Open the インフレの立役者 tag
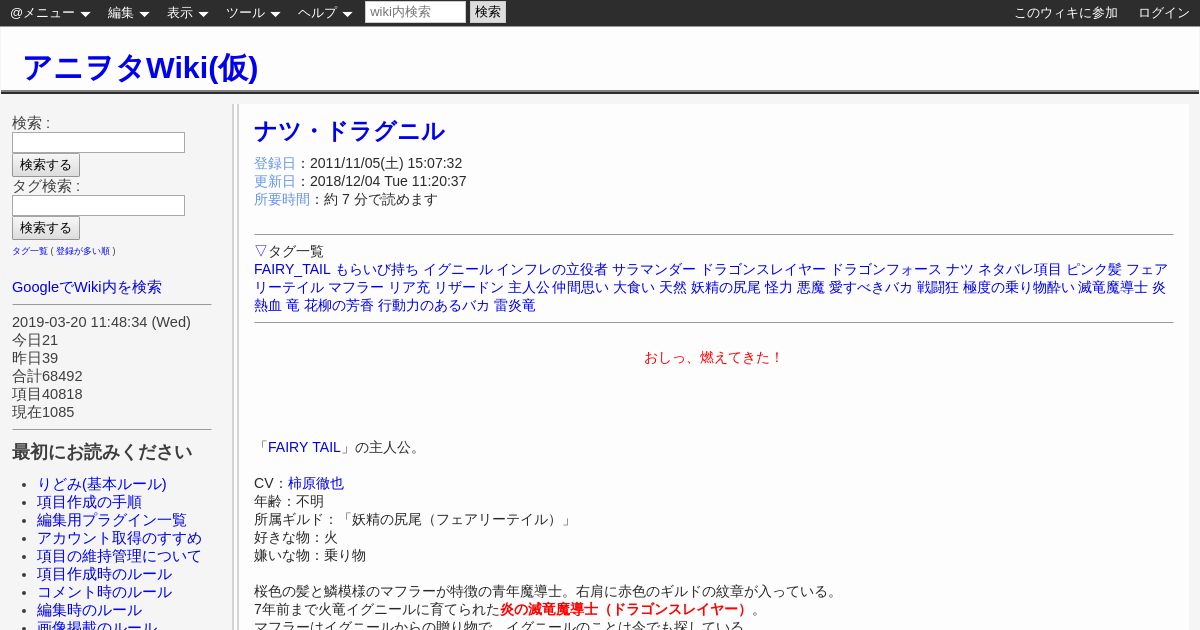The height and width of the screenshot is (630, 1200). click(552, 269)
